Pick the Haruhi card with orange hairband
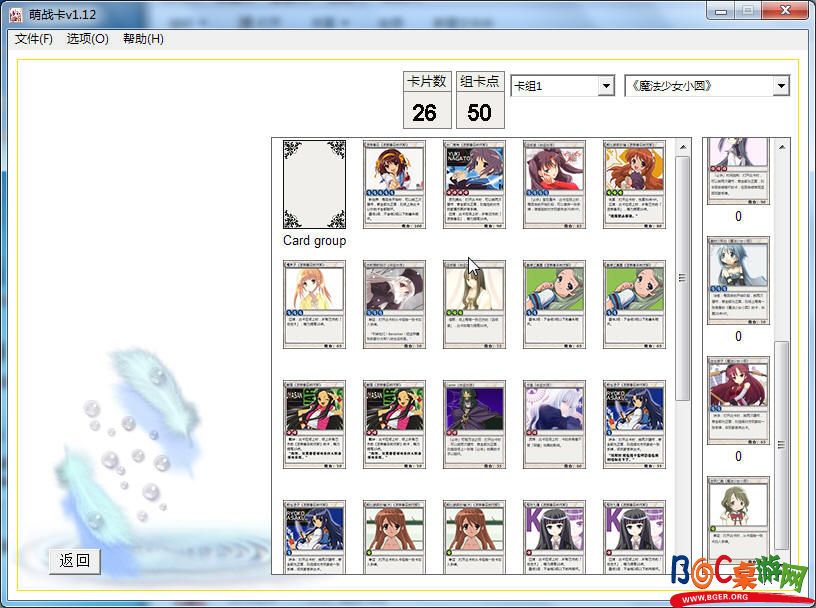The height and width of the screenshot is (608, 816). point(394,184)
